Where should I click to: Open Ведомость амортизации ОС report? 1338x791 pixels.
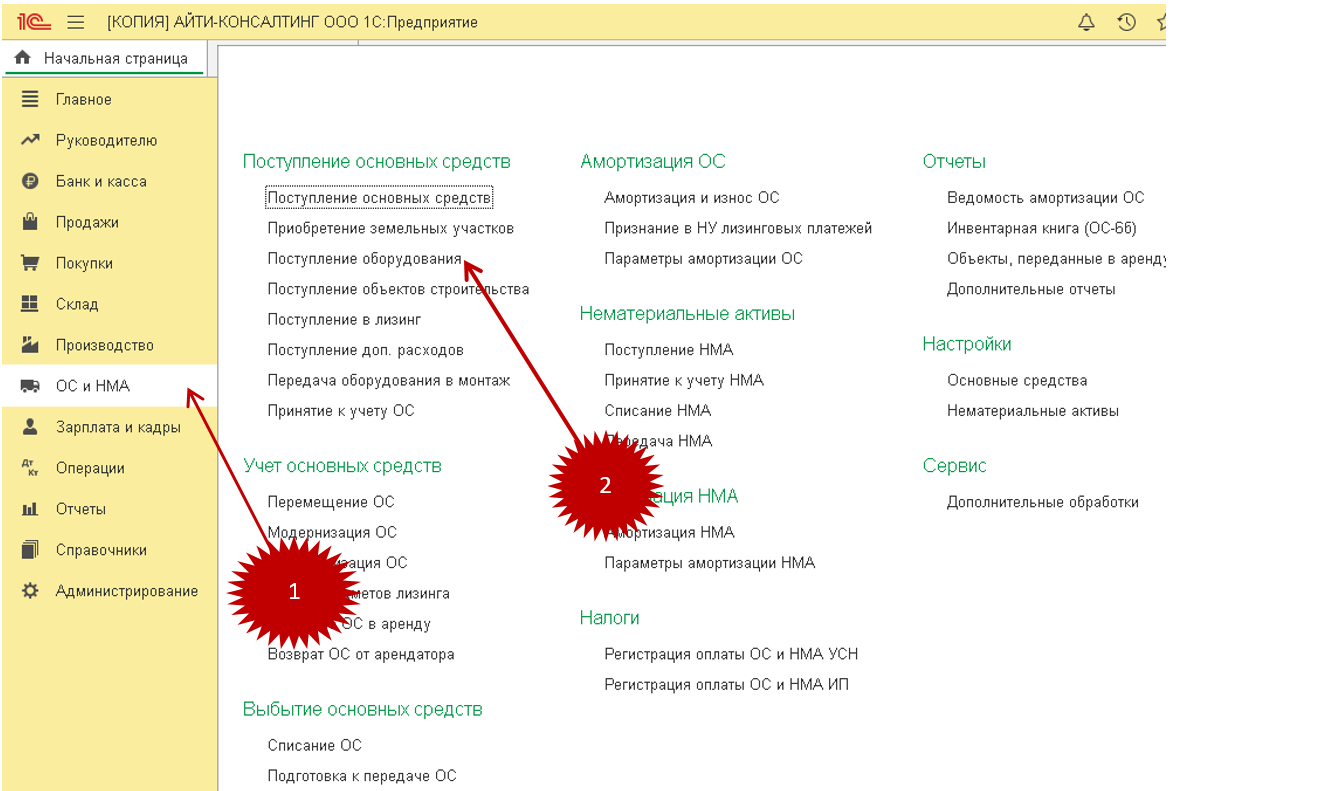1046,198
